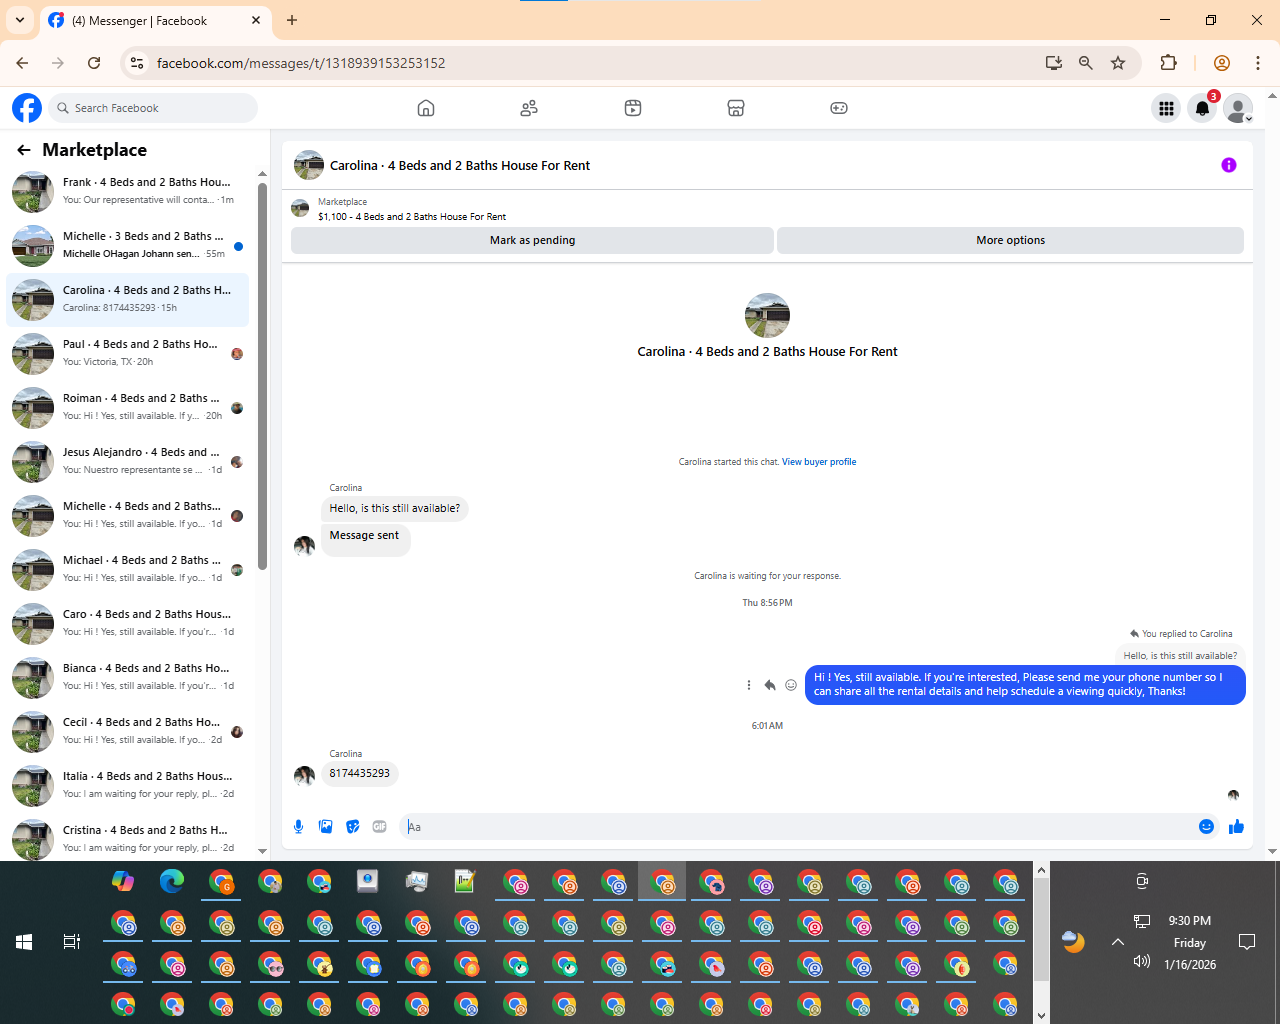Send a thumbs-up like
The height and width of the screenshot is (1024, 1280).
(1236, 826)
